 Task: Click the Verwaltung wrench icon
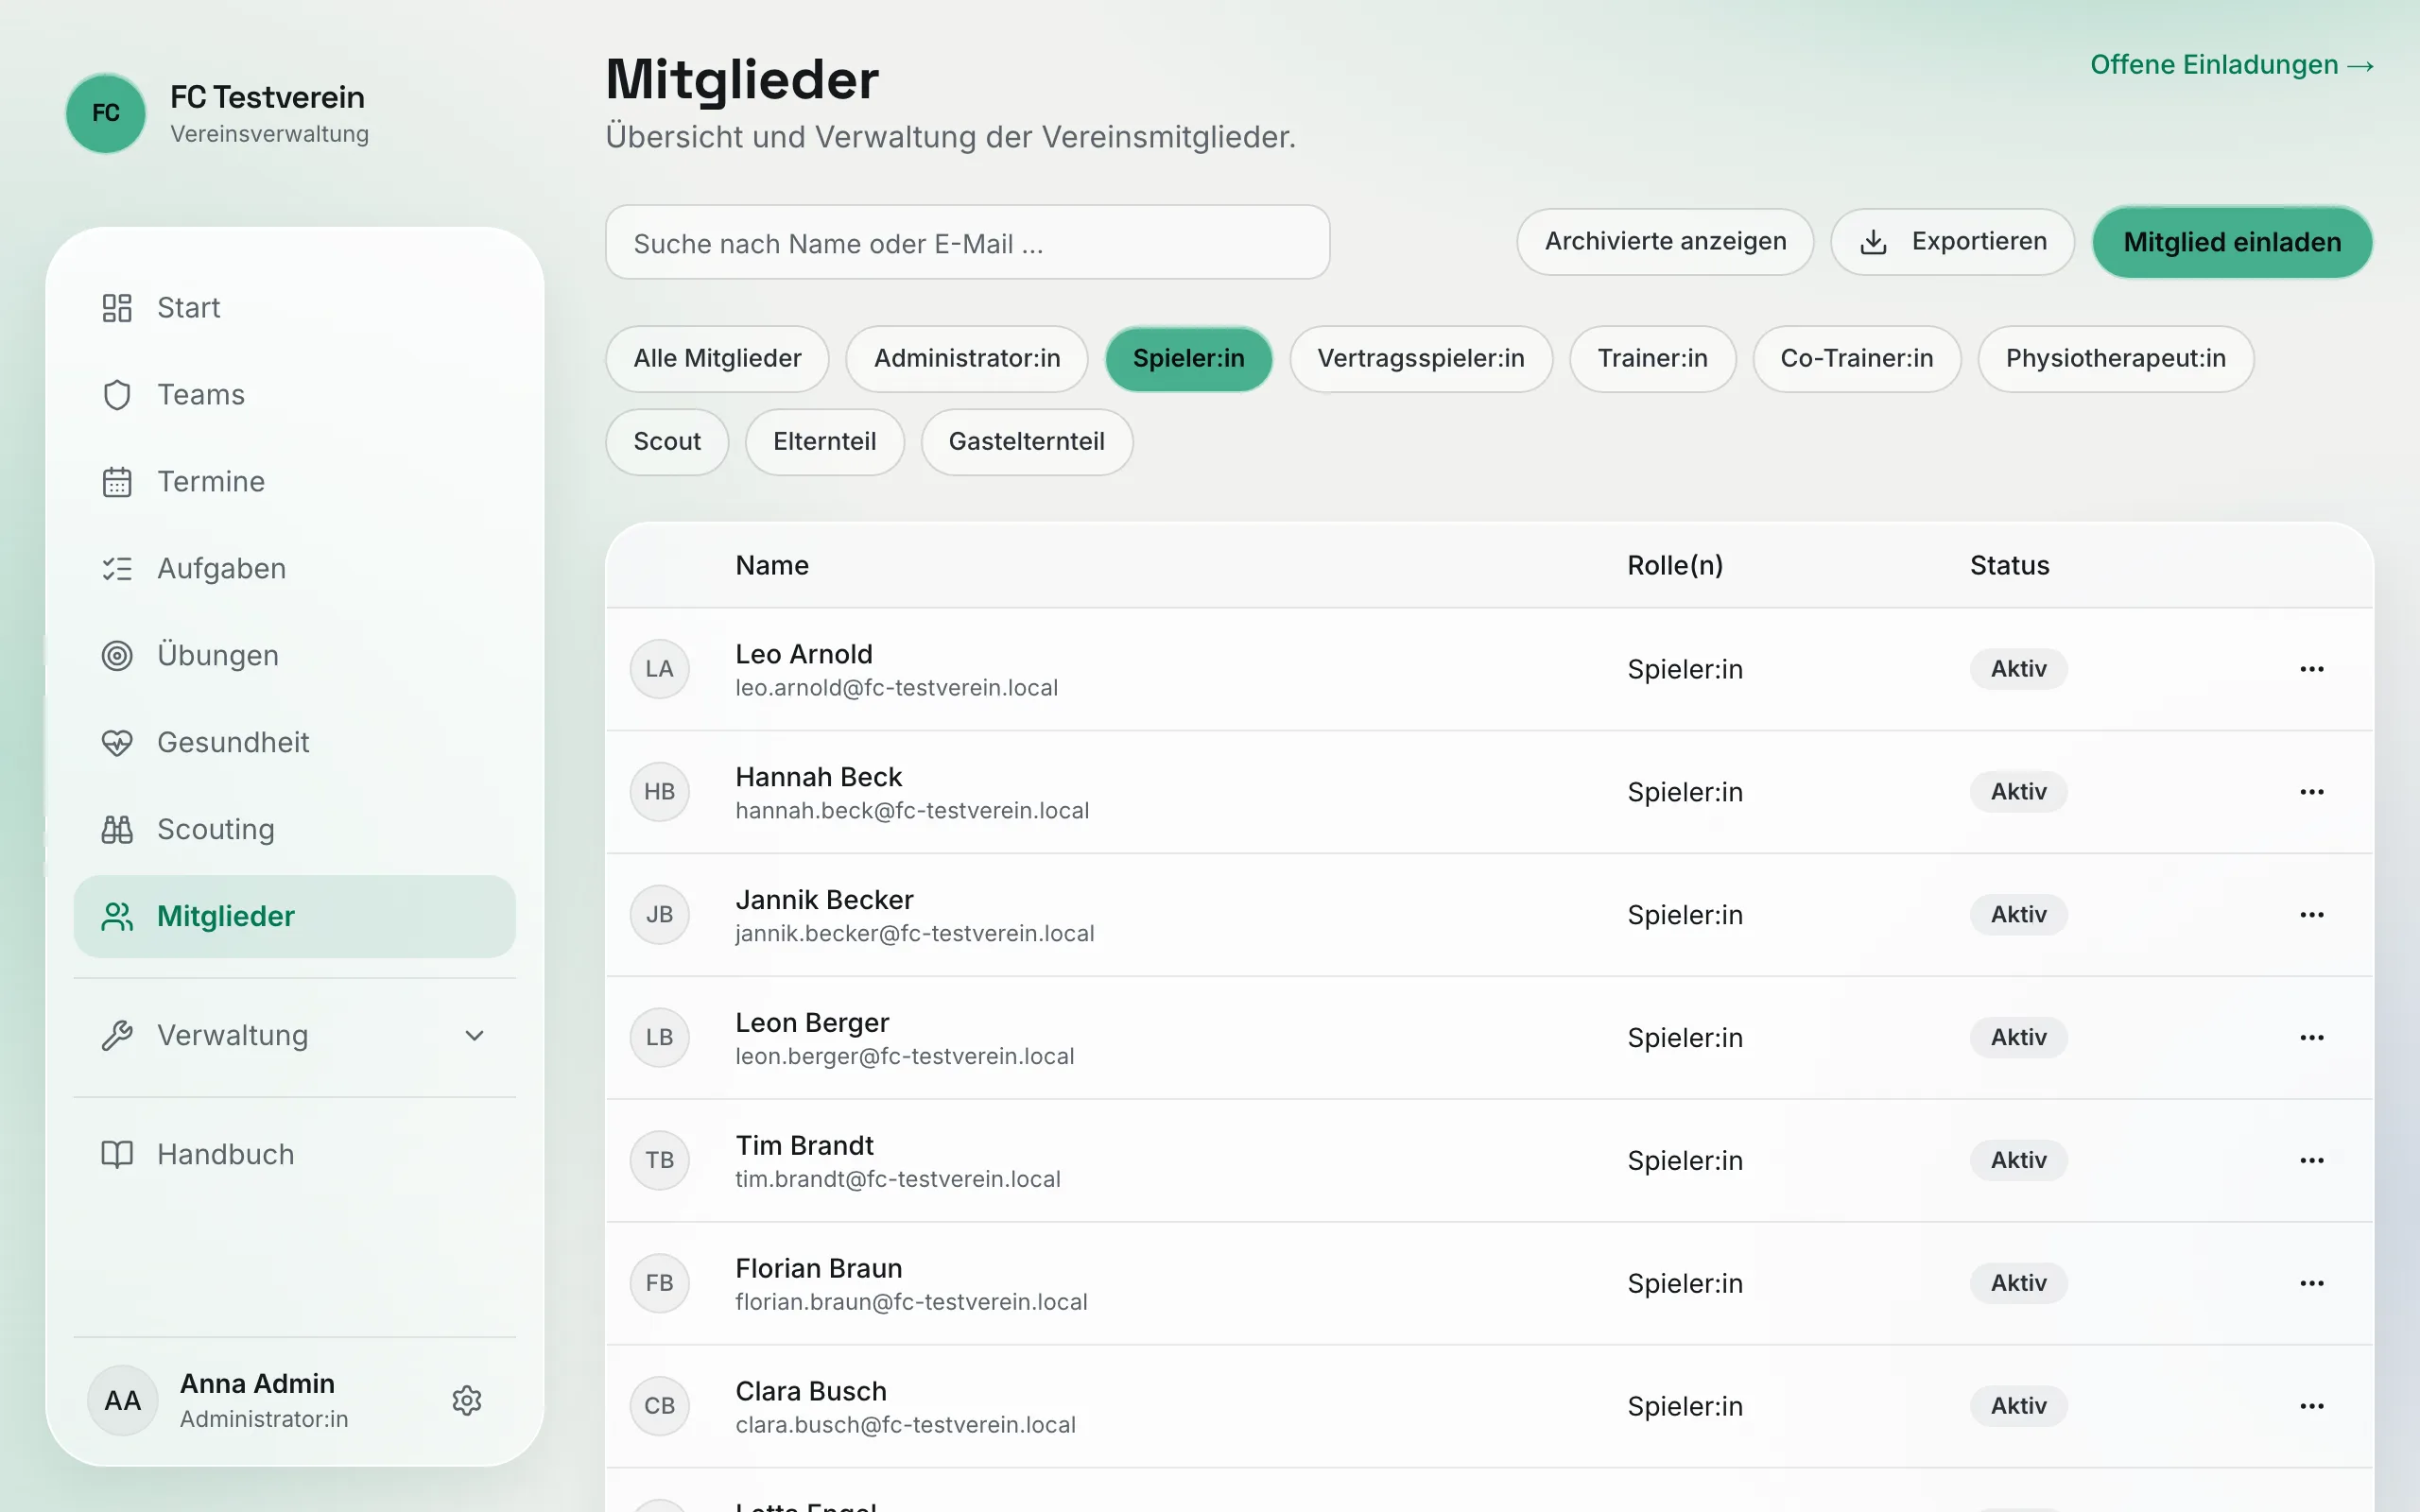[x=117, y=1036]
